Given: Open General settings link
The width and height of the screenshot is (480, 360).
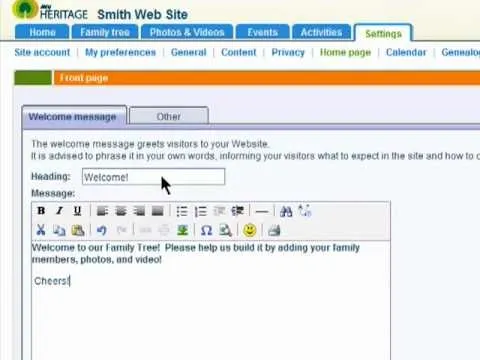Looking at the screenshot, I should click(189, 52).
